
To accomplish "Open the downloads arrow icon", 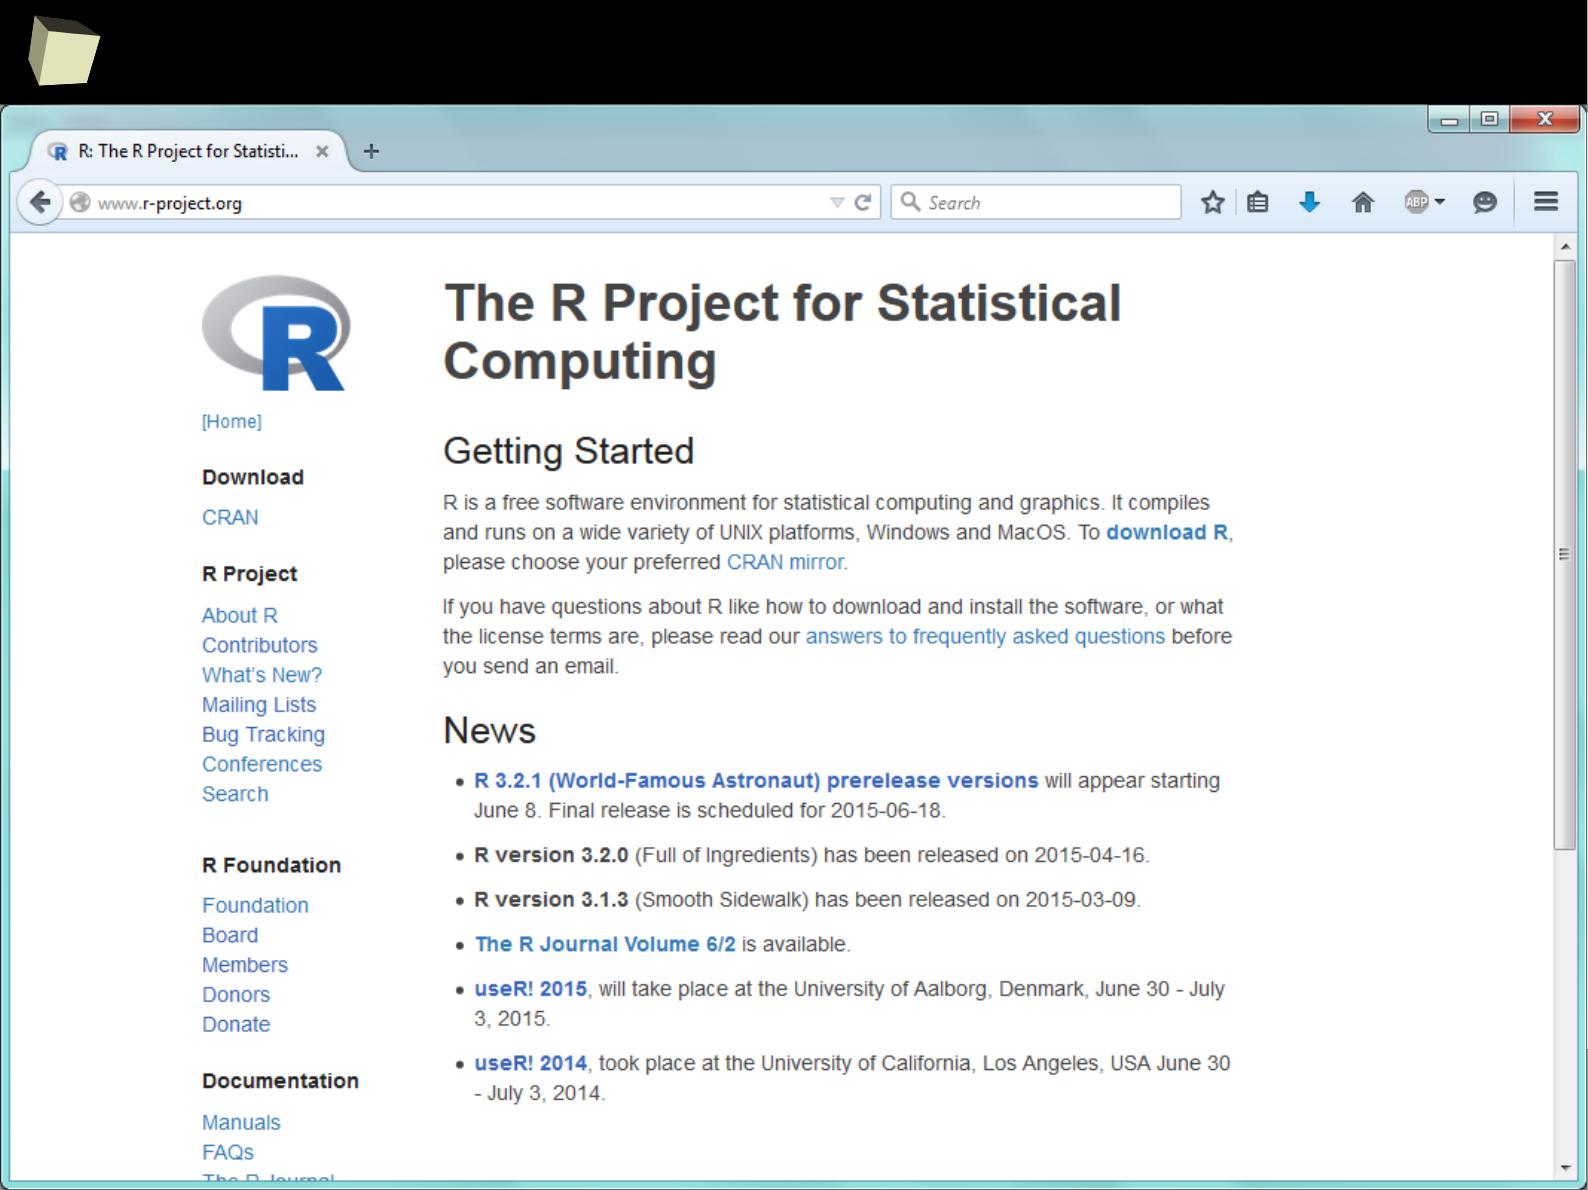I will click(1309, 202).
